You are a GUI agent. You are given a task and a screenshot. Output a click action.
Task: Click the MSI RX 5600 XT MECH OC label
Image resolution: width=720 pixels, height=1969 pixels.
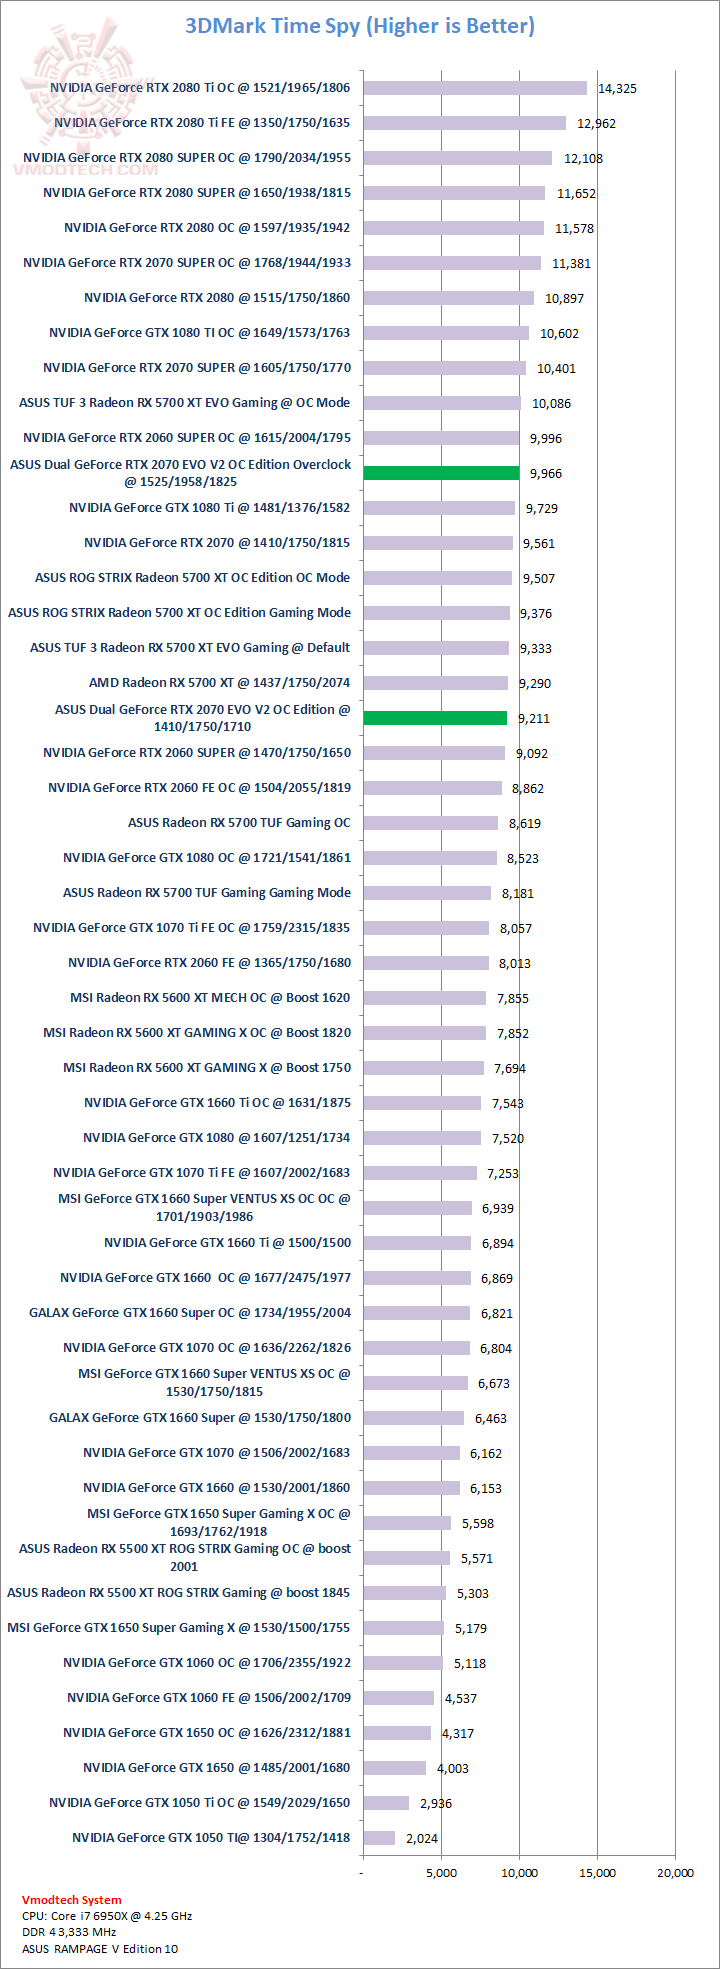tap(210, 998)
